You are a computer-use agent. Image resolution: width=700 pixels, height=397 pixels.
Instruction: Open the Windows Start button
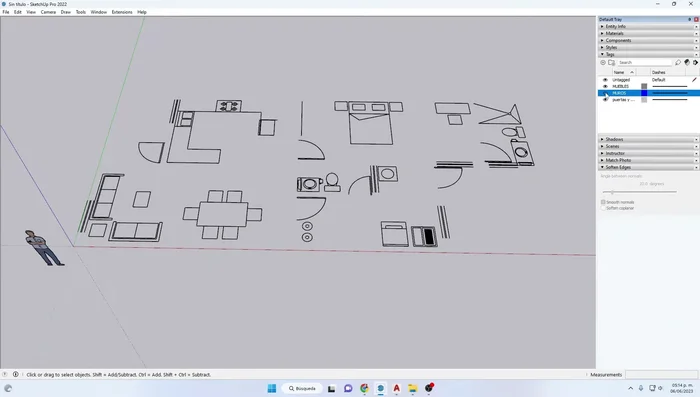pos(271,388)
